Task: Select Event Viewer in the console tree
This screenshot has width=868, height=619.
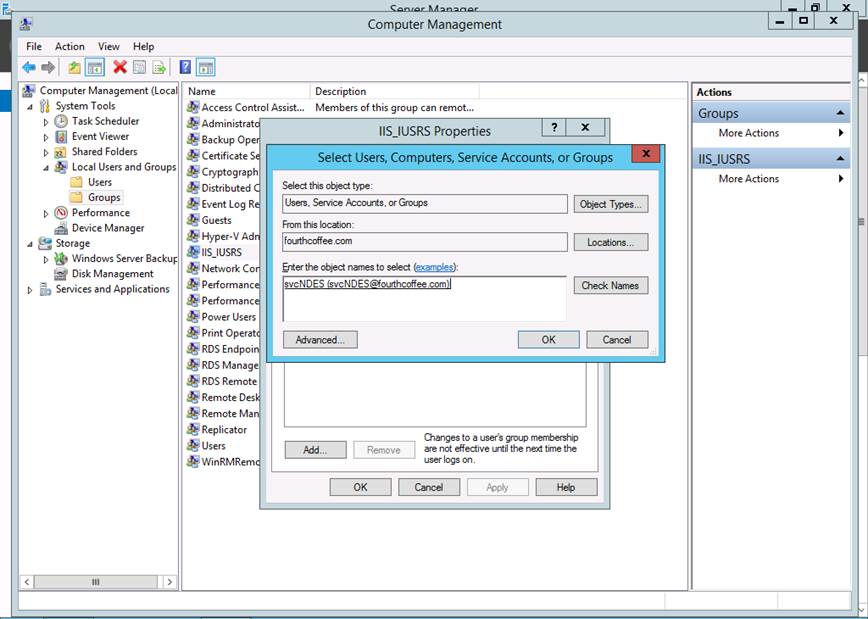Action: tap(100, 137)
